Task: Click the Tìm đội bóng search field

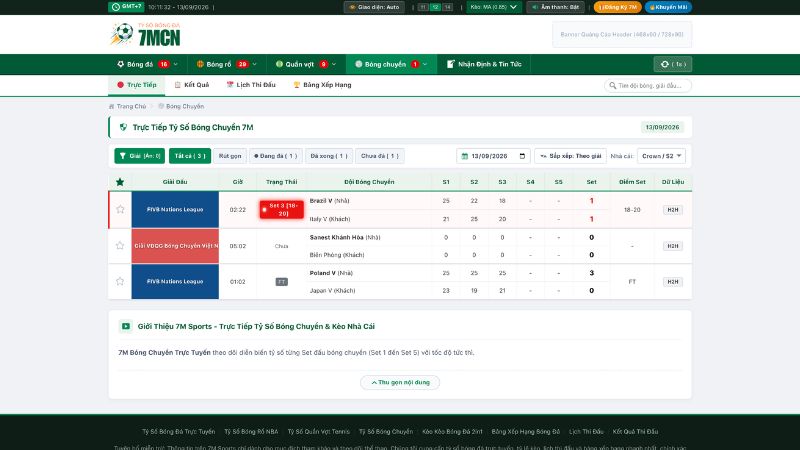Action: (x=647, y=86)
